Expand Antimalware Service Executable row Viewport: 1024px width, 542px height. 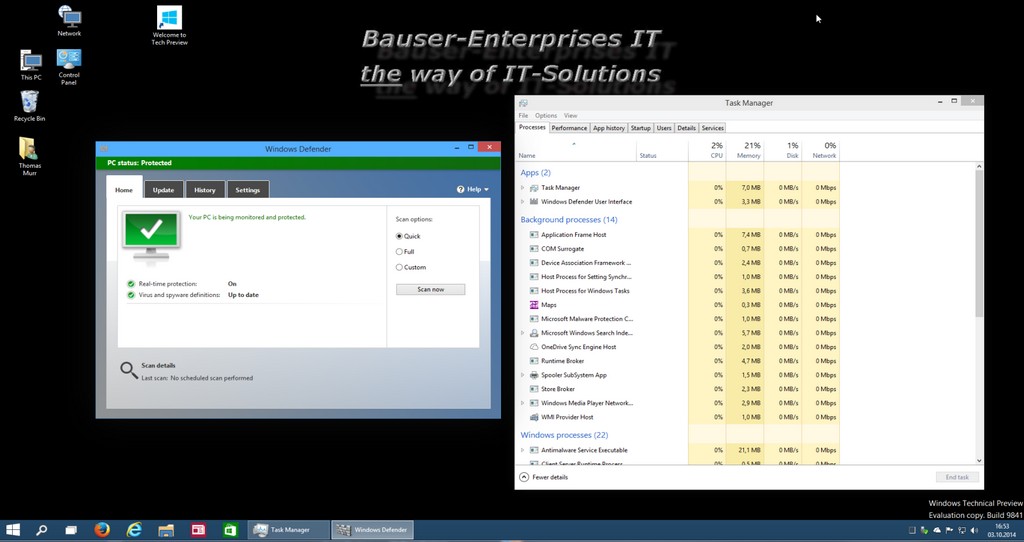coord(522,450)
